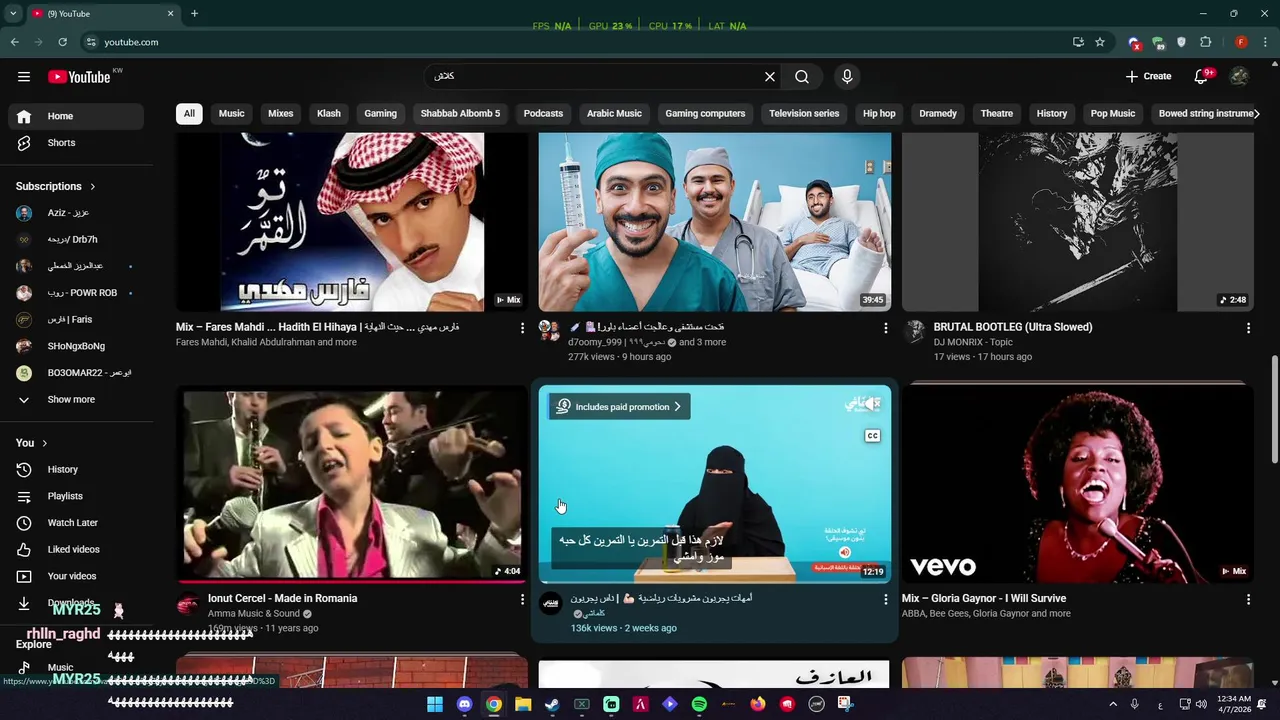The image size is (1280, 720).
Task: Select the Television series chip
Action: 804,114
